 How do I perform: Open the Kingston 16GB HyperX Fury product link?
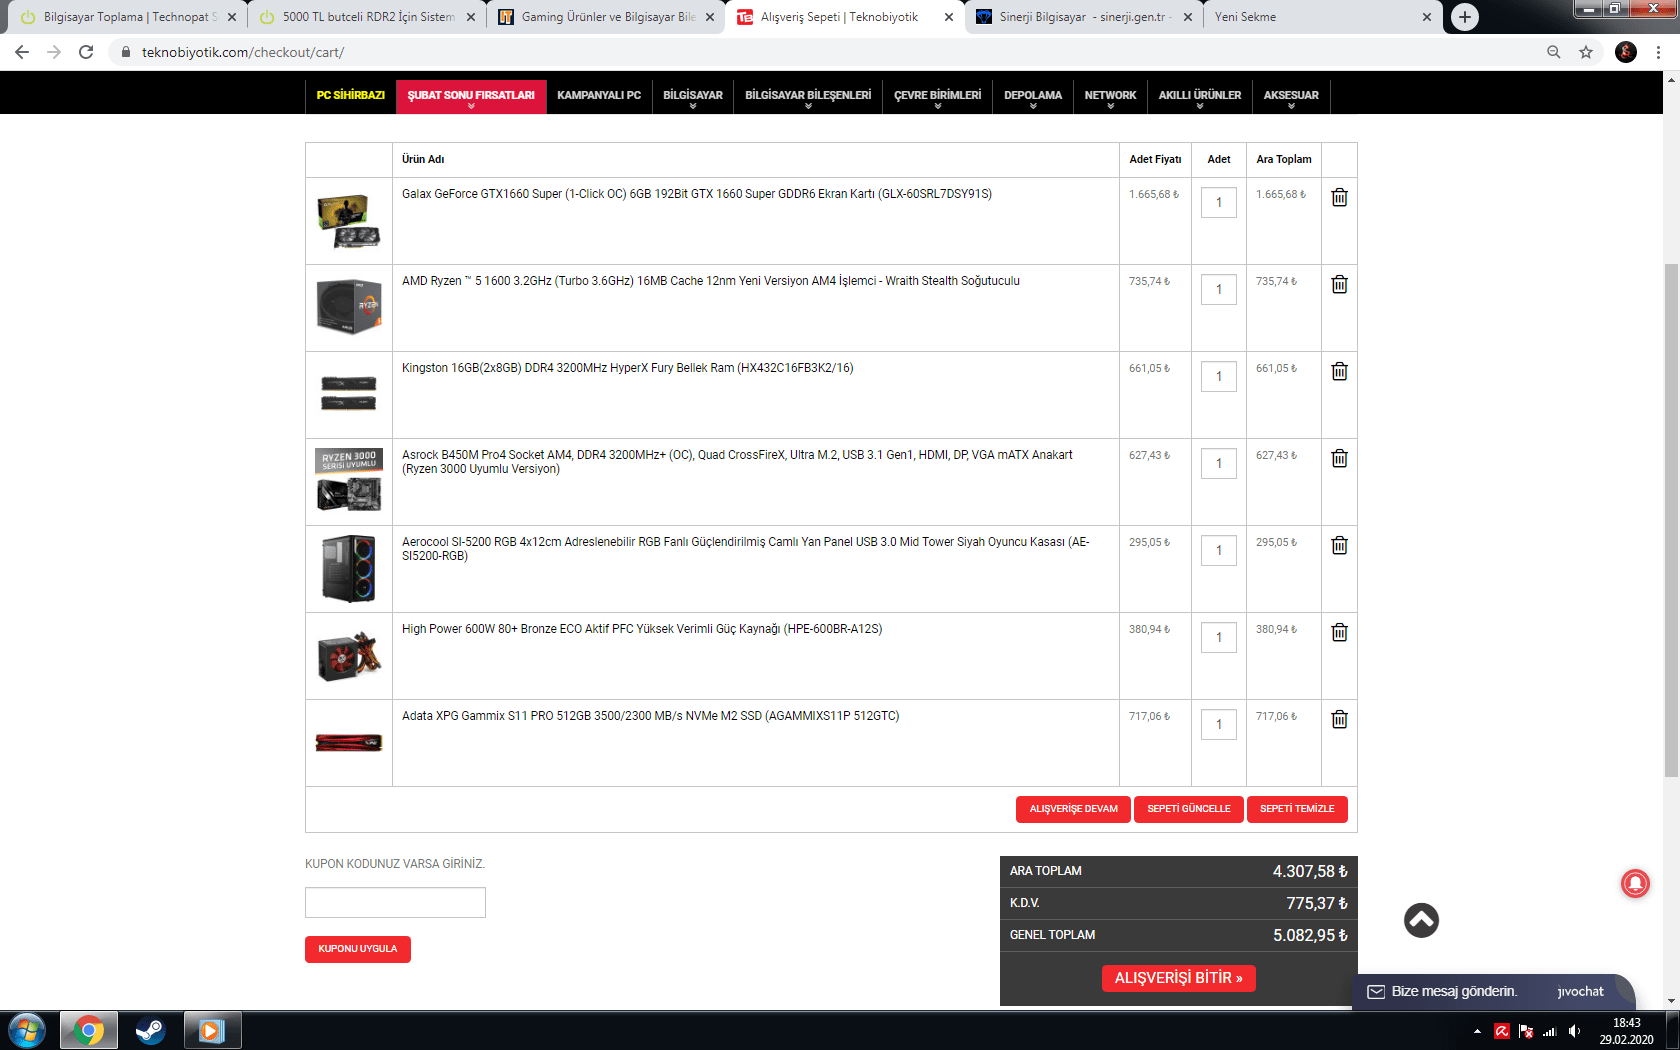628,368
